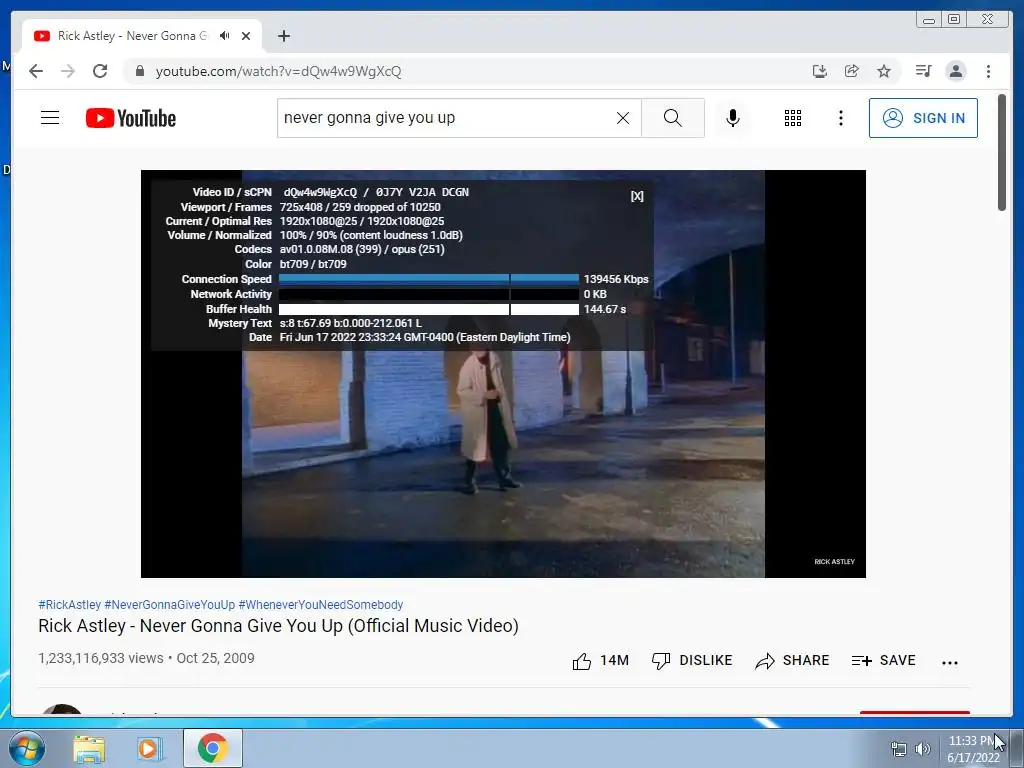Click Chrome taskbar button
The height and width of the screenshot is (768, 1024).
coord(213,748)
